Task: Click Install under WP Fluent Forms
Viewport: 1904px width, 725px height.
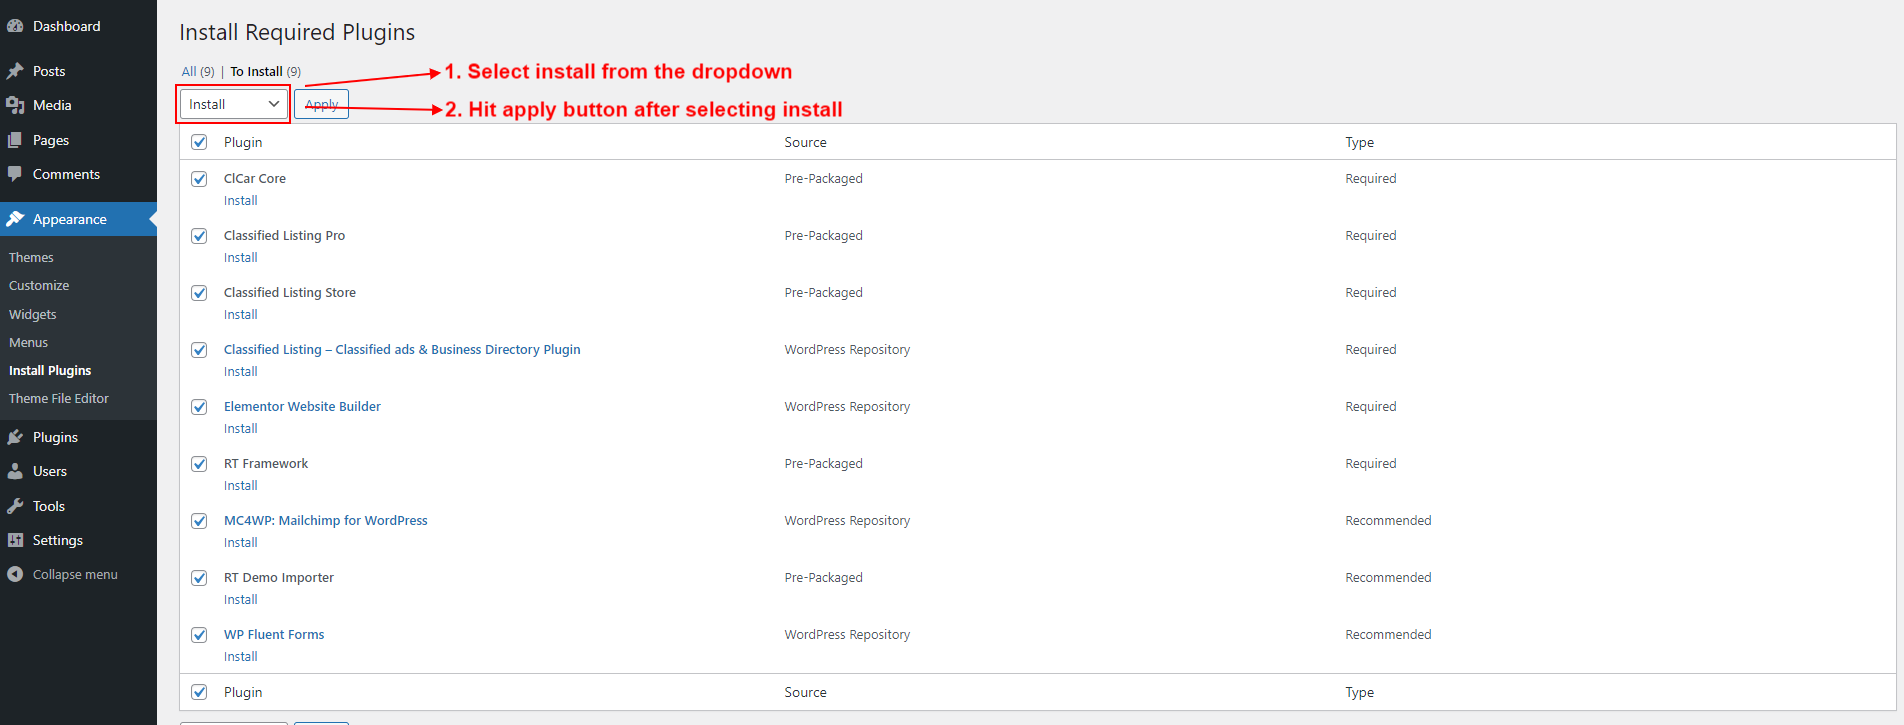Action: coord(241,656)
